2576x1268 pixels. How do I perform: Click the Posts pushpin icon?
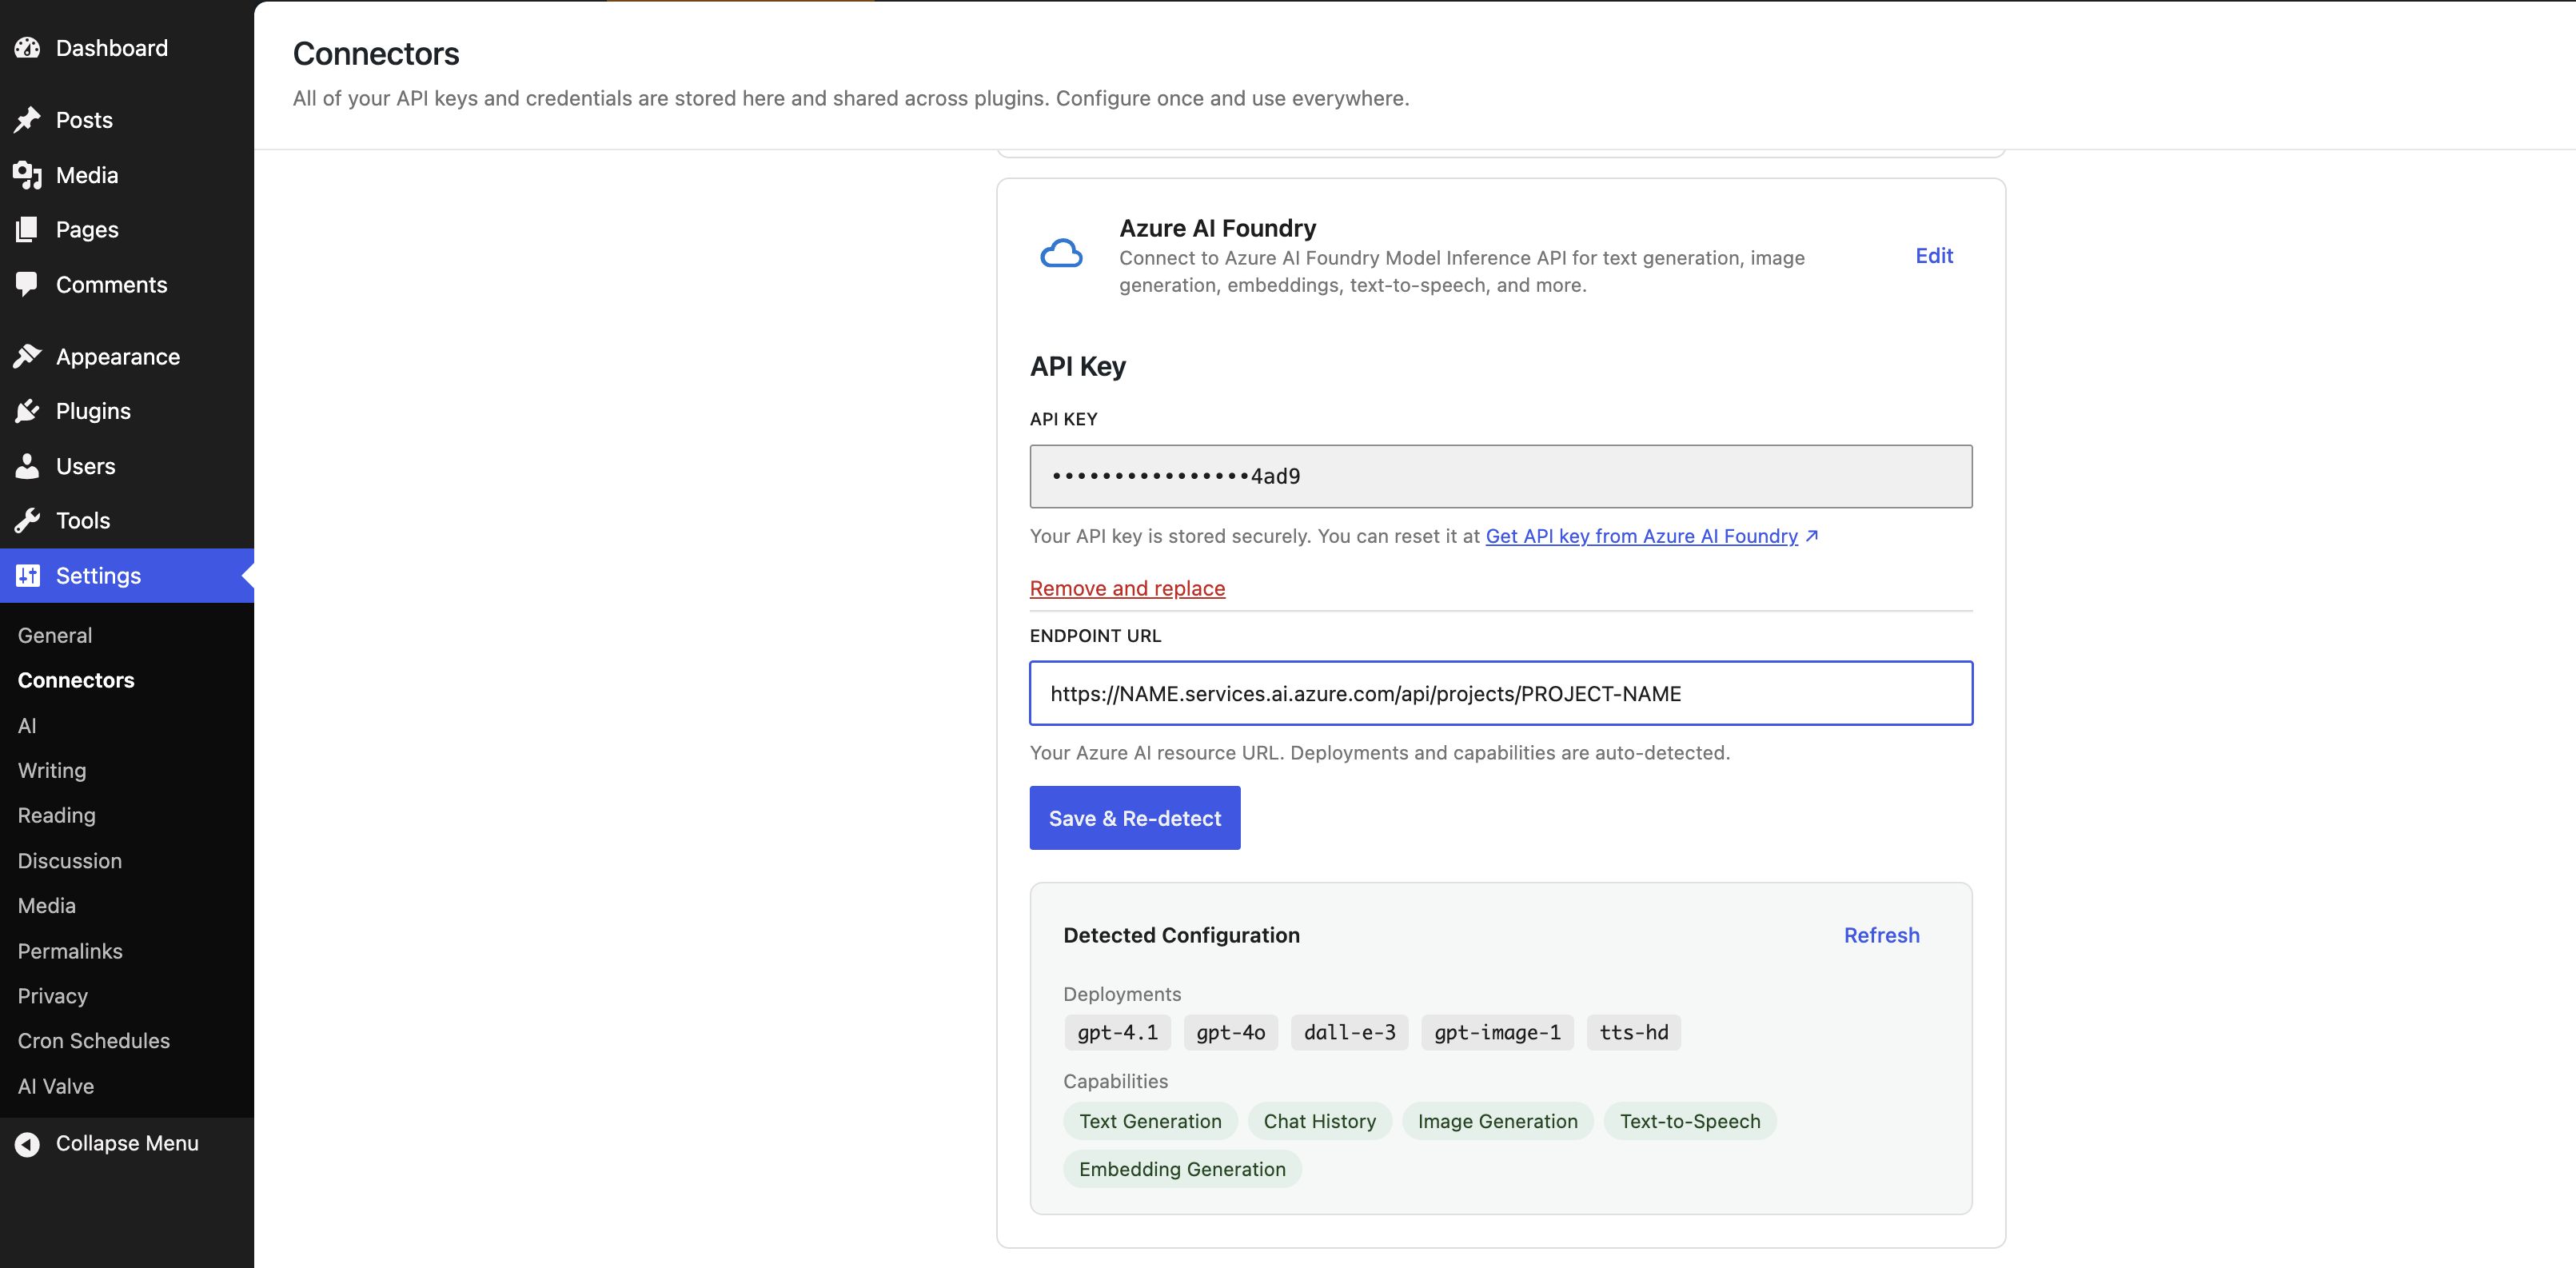pyautogui.click(x=28, y=120)
